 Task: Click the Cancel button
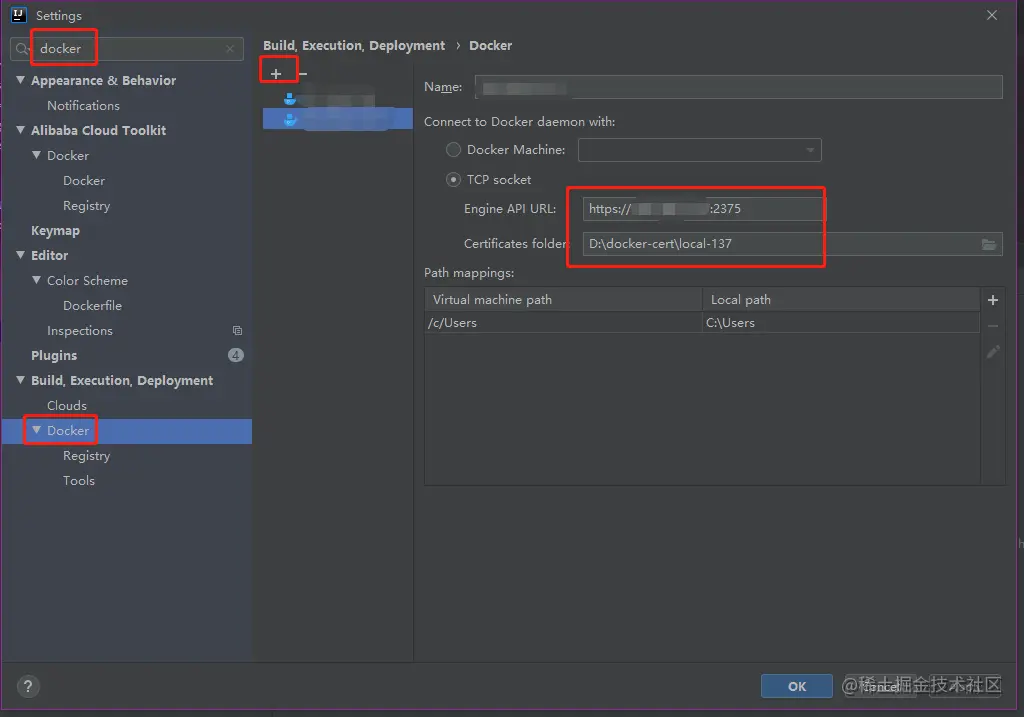click(880, 686)
